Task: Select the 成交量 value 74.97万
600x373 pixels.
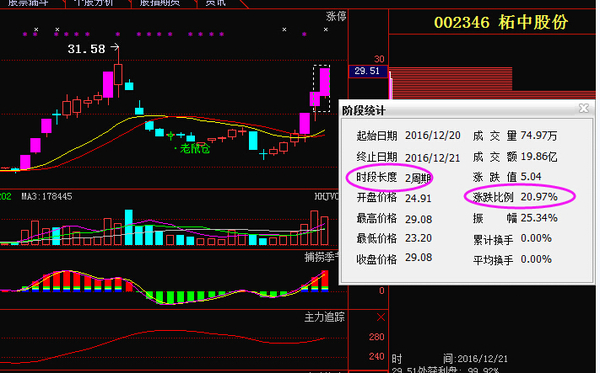Action: pos(539,135)
